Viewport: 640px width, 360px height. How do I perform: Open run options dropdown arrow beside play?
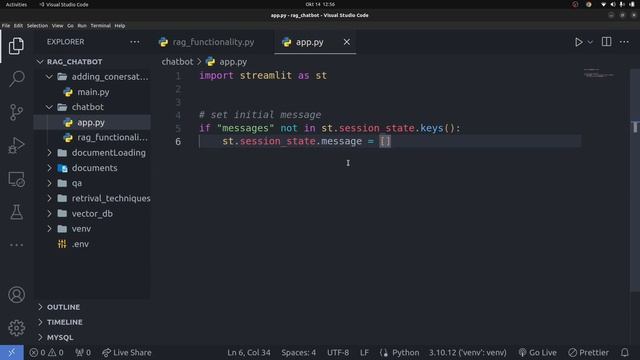(x=590, y=42)
